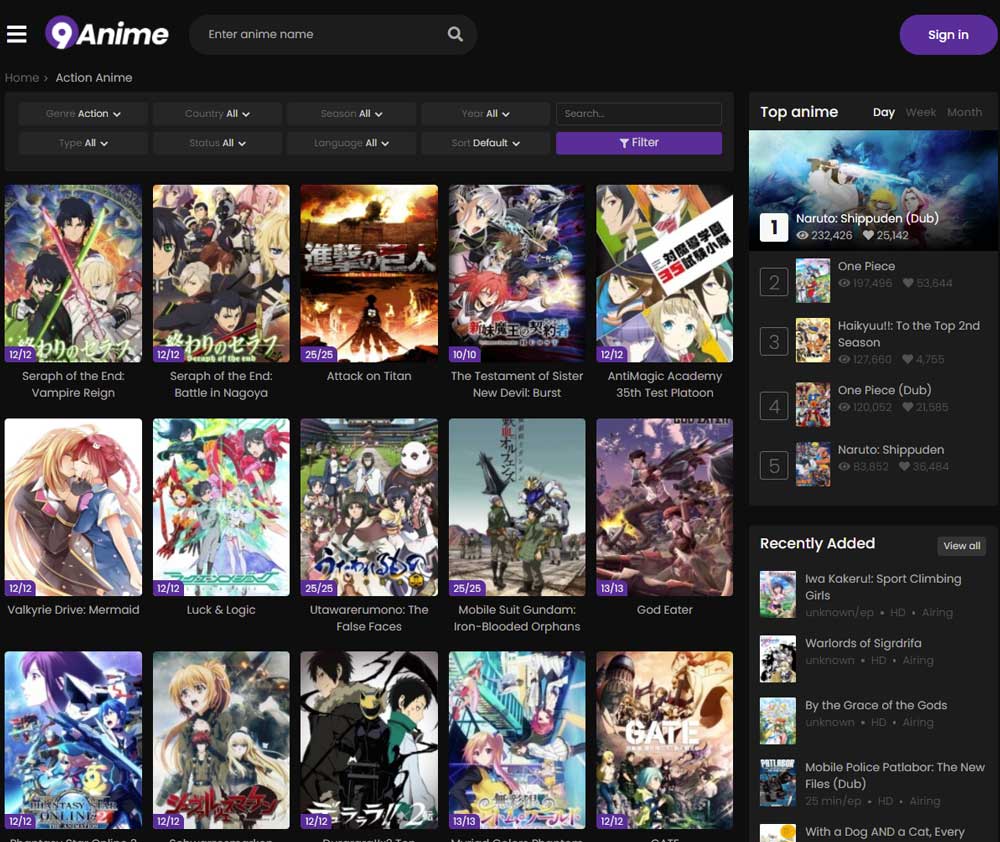1000x842 pixels.
Task: Click the views eye icon under Naruto: Shippuden (Dub)
Action: [x=802, y=235]
